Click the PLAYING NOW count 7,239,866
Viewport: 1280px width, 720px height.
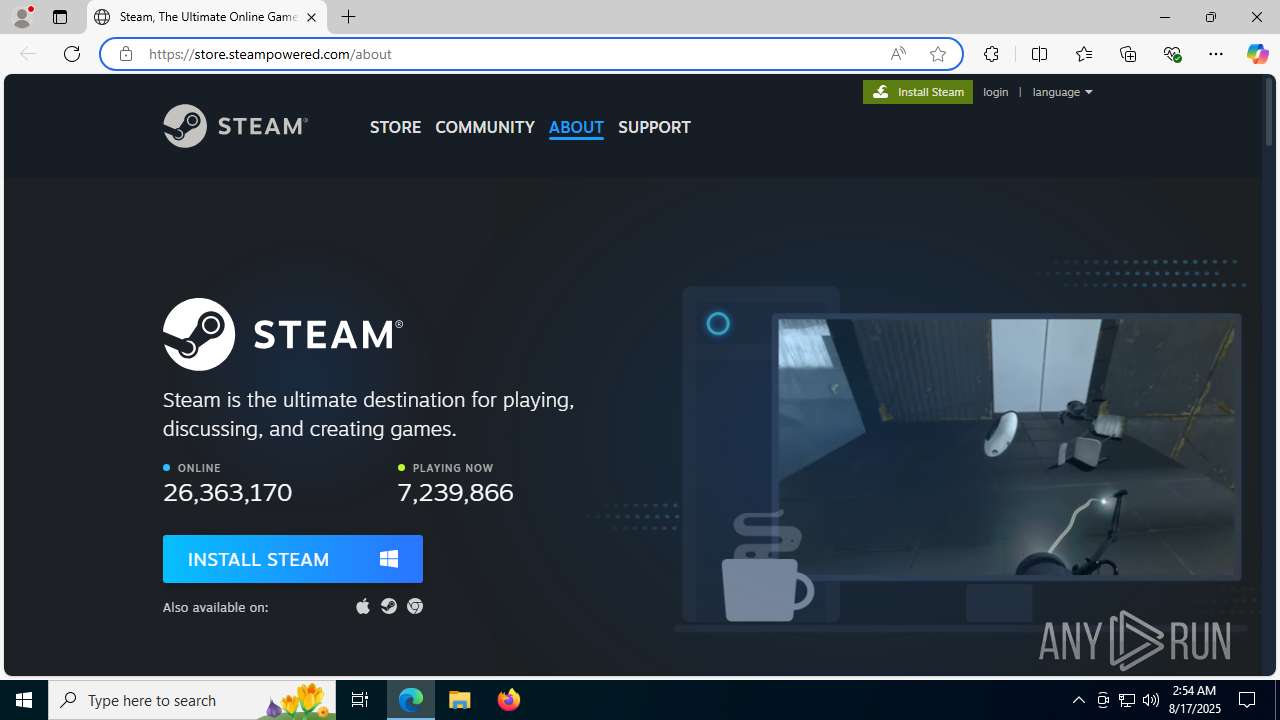tap(455, 492)
